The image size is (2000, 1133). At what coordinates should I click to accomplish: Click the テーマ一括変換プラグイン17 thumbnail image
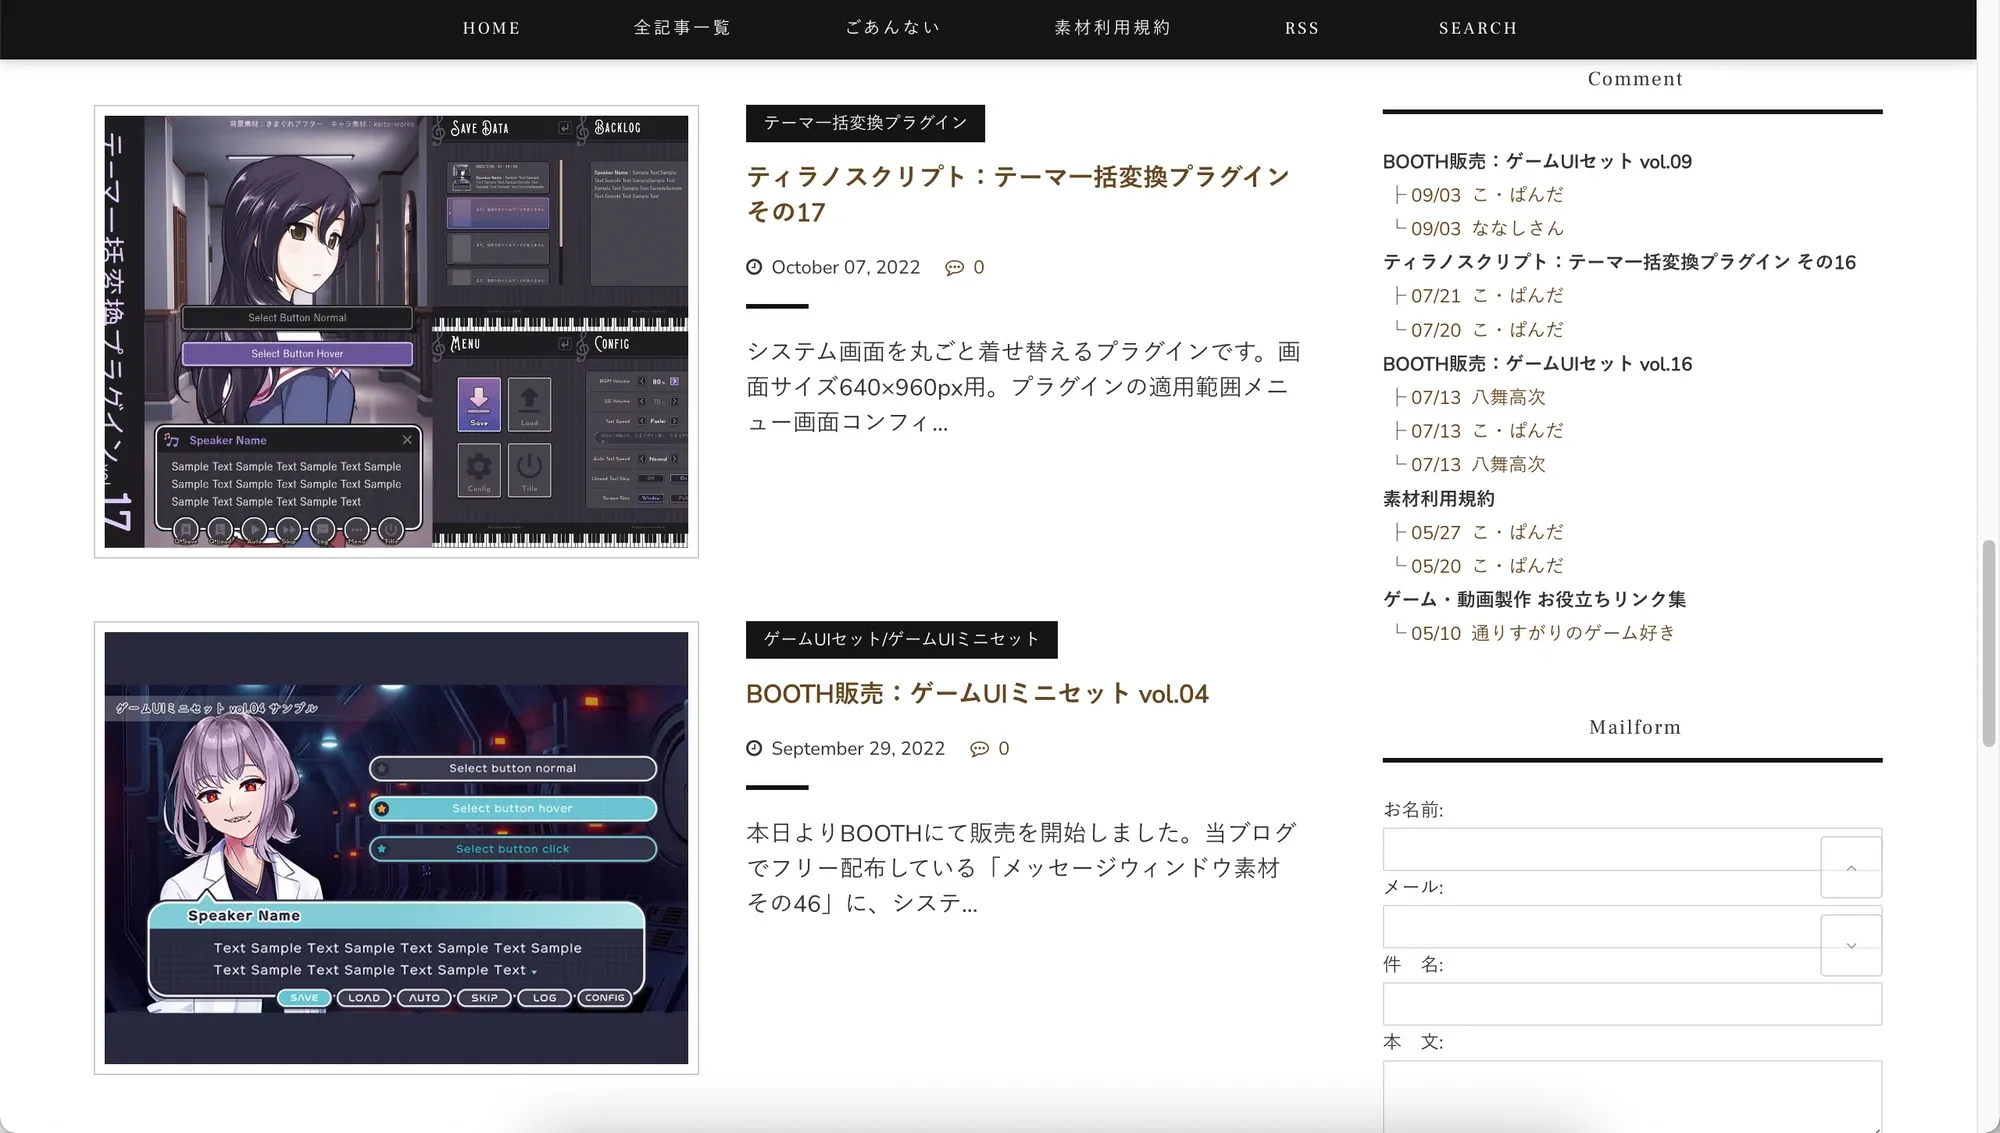[396, 331]
